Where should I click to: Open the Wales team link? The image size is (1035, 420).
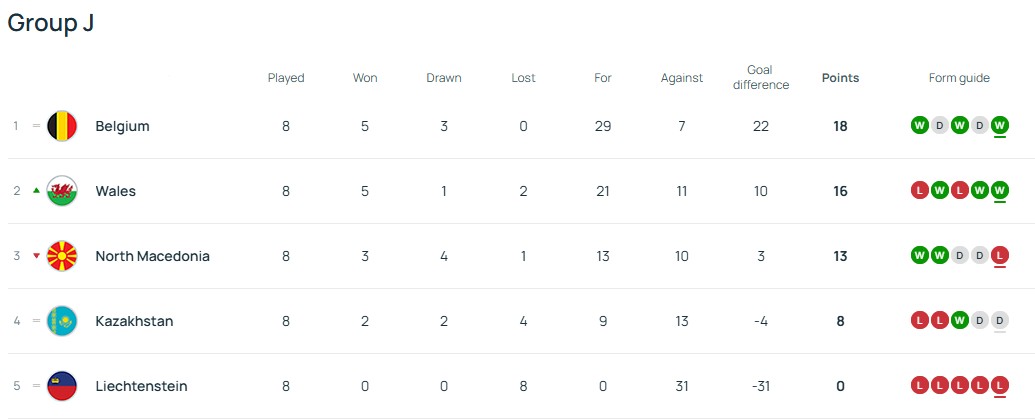tap(115, 191)
